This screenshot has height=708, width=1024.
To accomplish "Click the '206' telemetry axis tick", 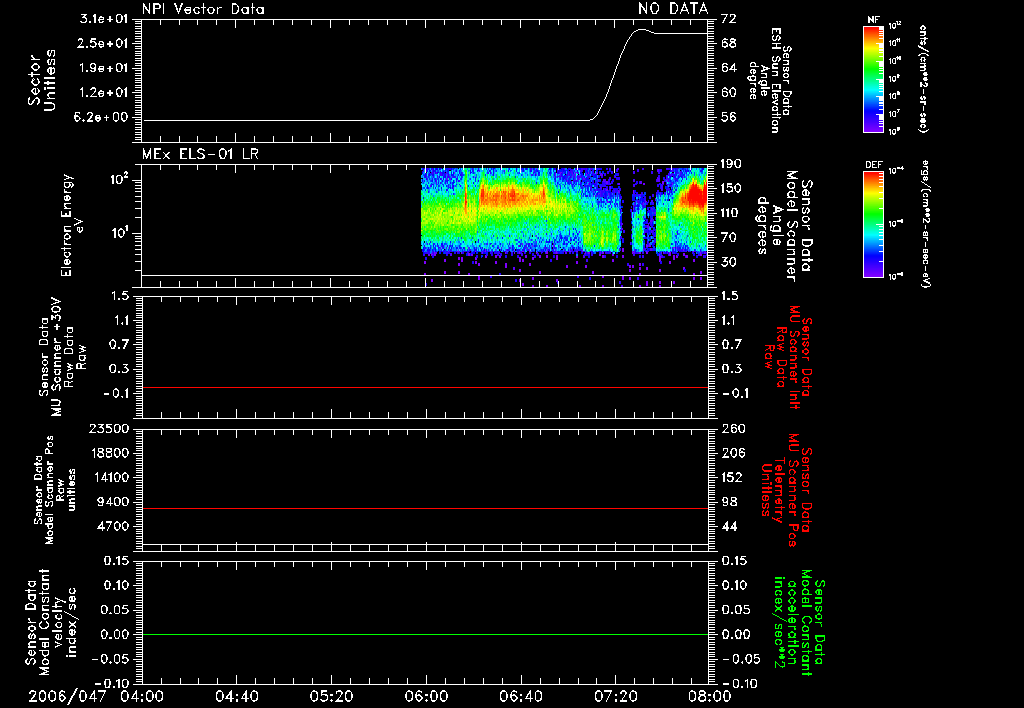I will coord(732,453).
